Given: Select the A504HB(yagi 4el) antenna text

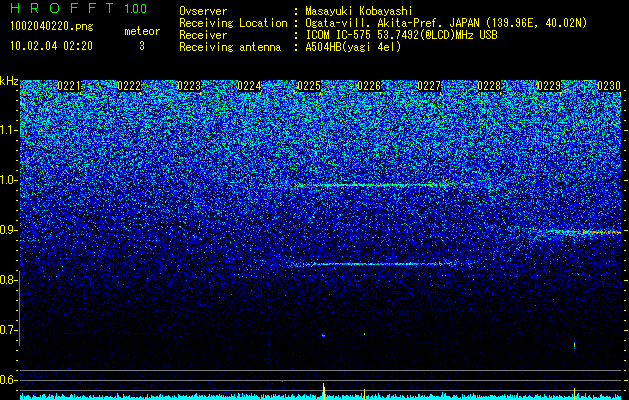Looking at the screenshot, I should tap(353, 47).
